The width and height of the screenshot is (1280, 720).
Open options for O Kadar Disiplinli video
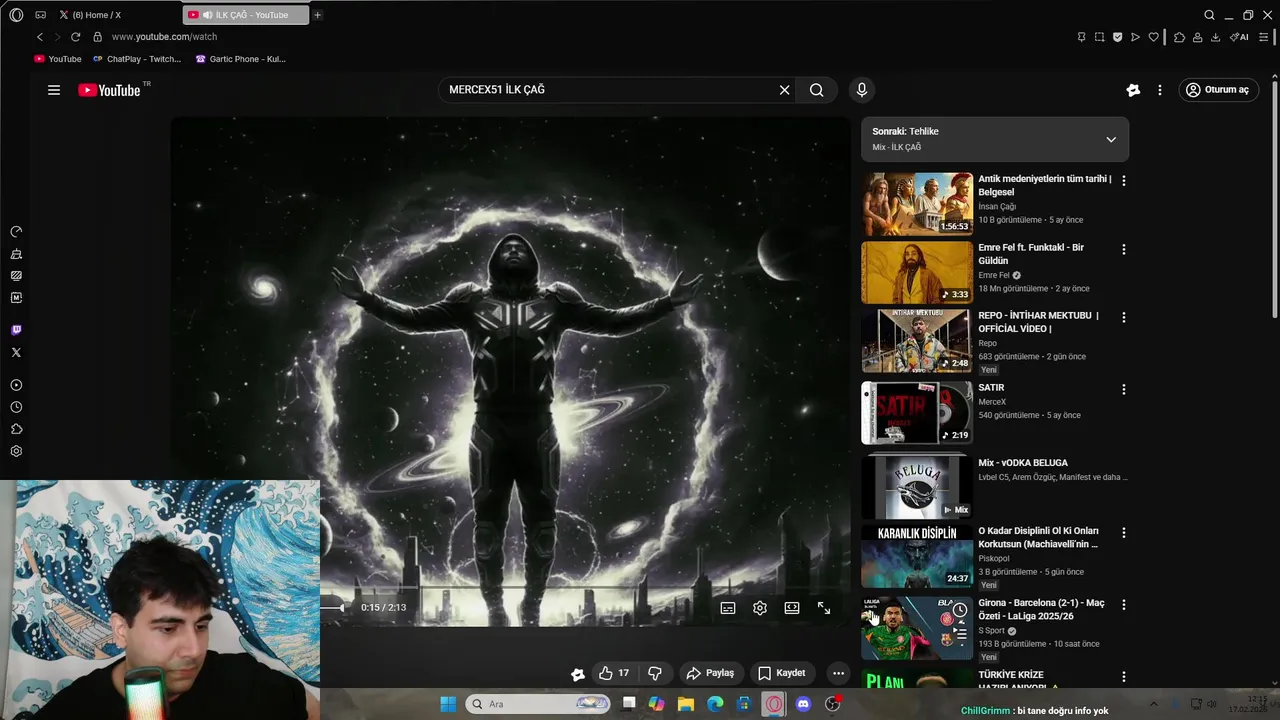1124,533
